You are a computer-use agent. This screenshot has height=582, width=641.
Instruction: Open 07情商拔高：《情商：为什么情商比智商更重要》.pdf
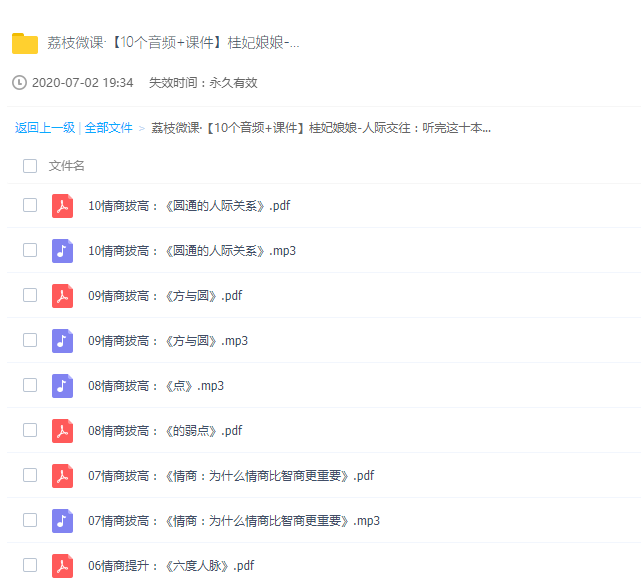point(231,476)
